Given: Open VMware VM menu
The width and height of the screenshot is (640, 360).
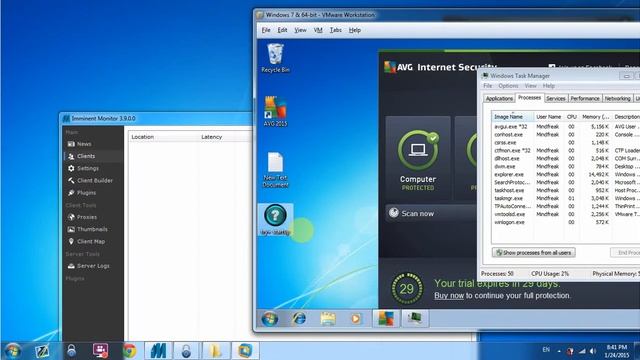Looking at the screenshot, I should tap(318, 30).
